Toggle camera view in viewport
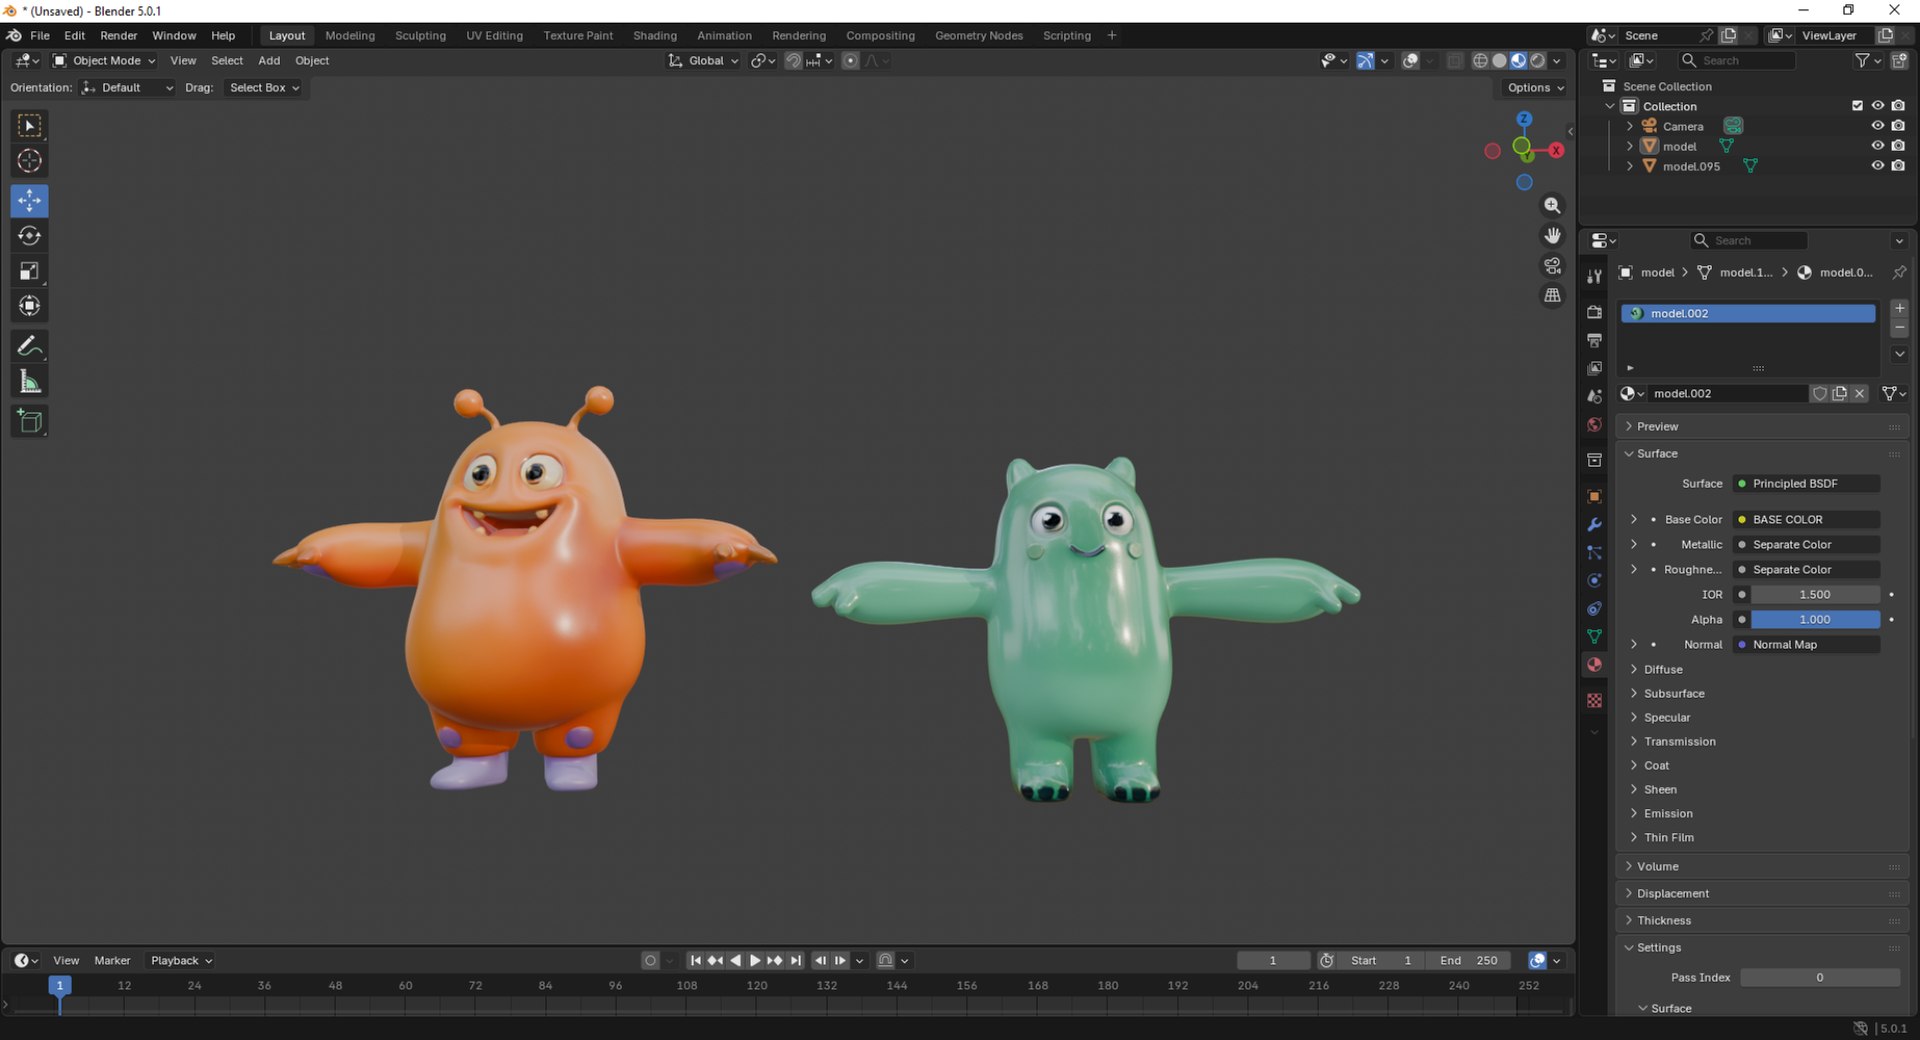The image size is (1920, 1040). (x=1552, y=266)
